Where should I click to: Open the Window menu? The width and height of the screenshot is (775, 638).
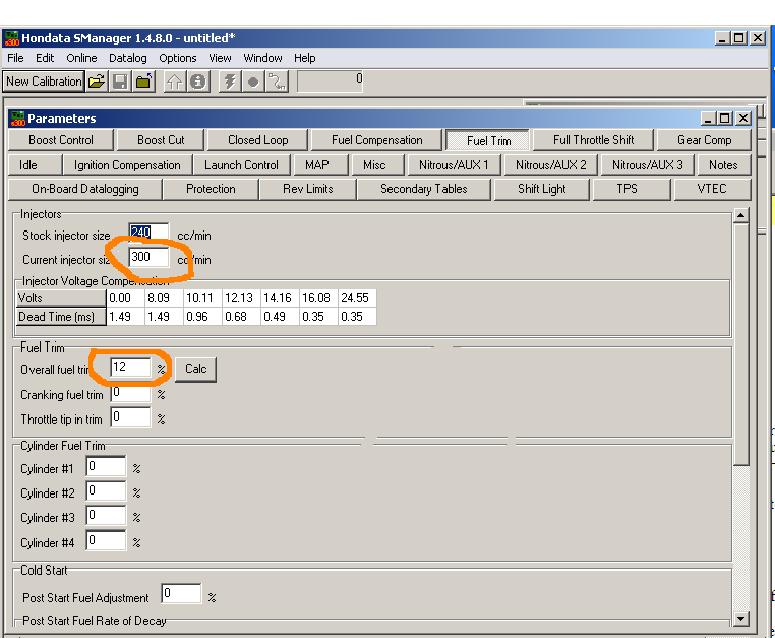[262, 58]
